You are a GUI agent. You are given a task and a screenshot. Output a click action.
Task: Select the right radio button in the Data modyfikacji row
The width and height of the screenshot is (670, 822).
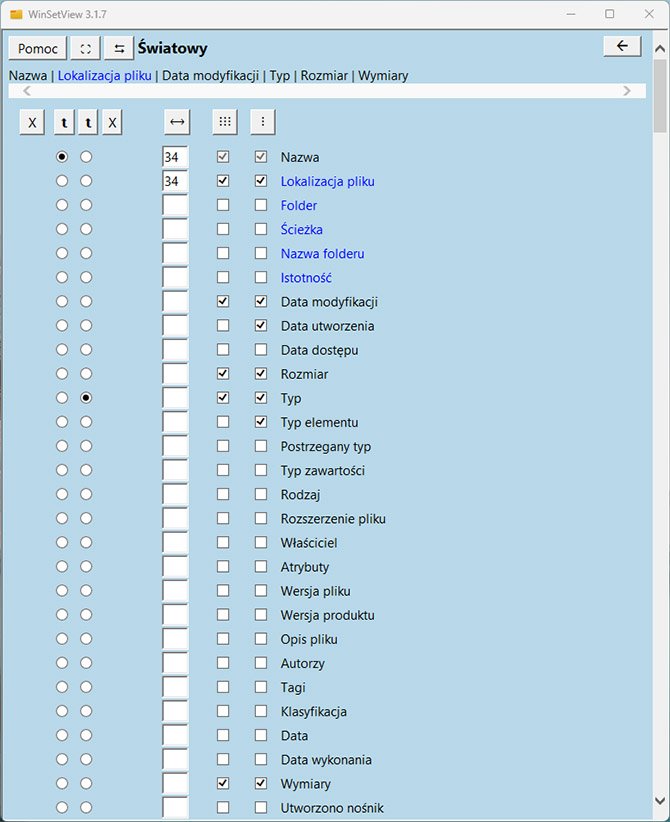pos(86,302)
